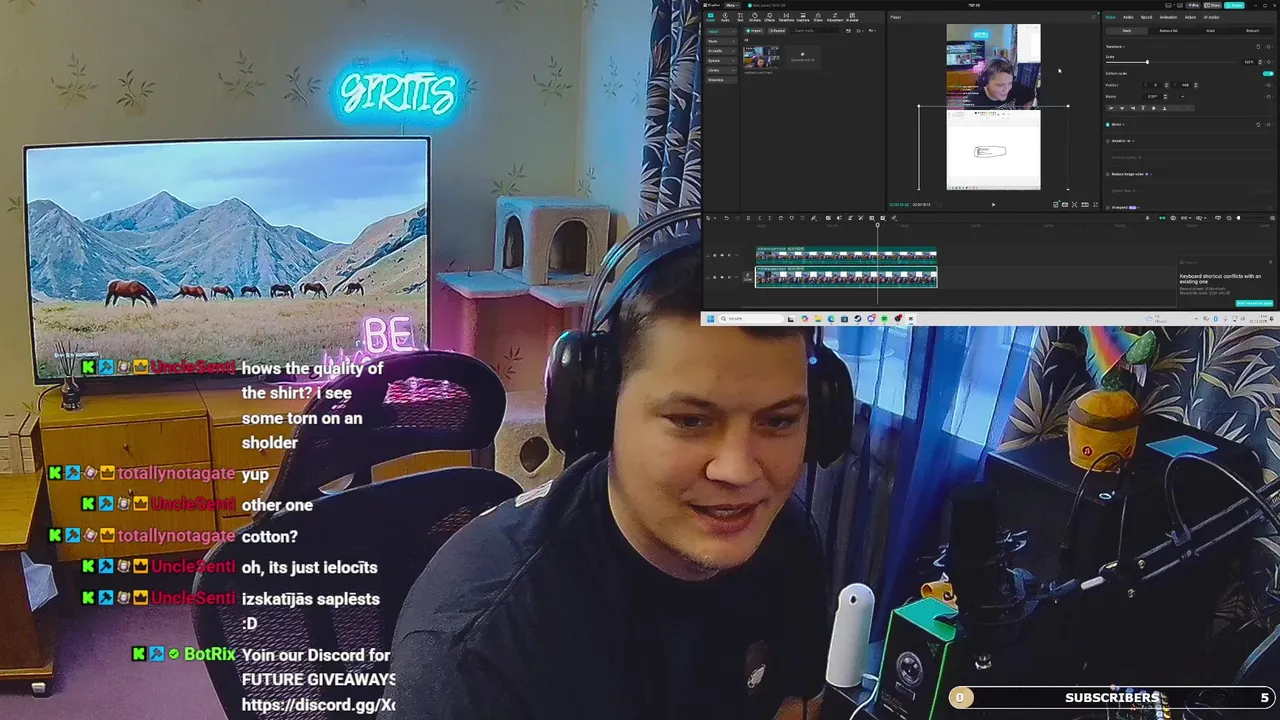This screenshot has width=1280, height=720.
Task: Select the lower video clip on the timeline
Action: click(846, 277)
